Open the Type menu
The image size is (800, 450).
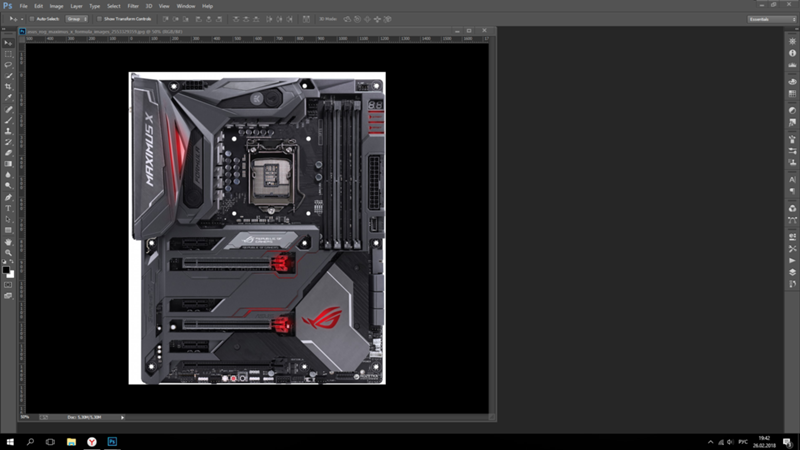(94, 6)
